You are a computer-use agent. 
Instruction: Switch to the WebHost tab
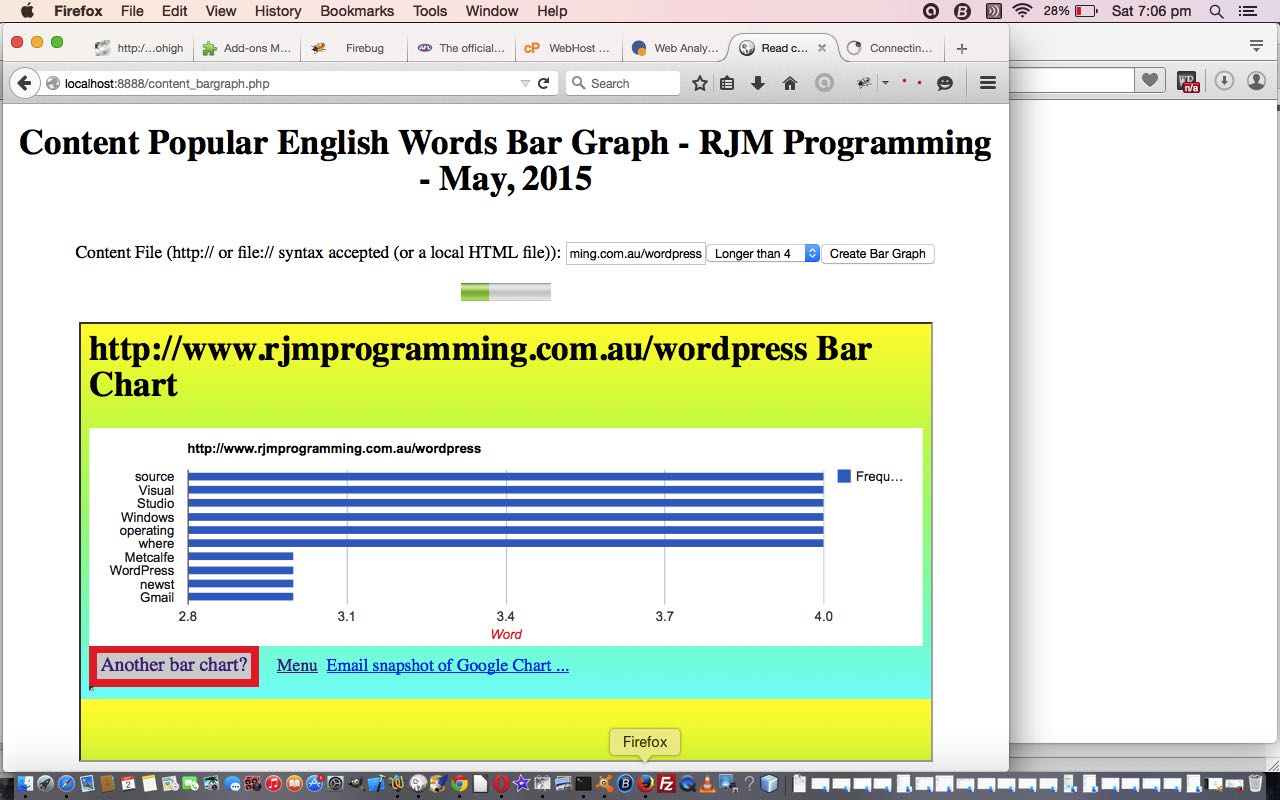(x=569, y=48)
